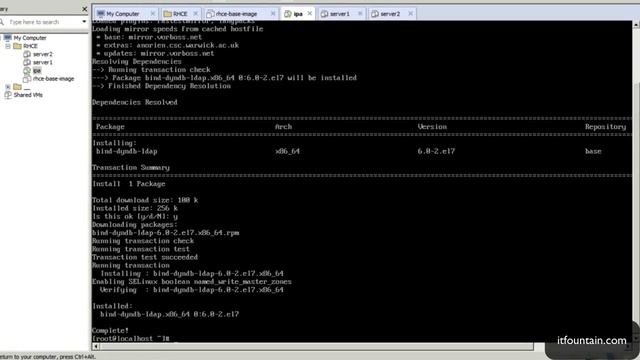Click 'Dependencies Resolved' text in the terminal
Screen dimensions: 640x360
(x=135, y=102)
